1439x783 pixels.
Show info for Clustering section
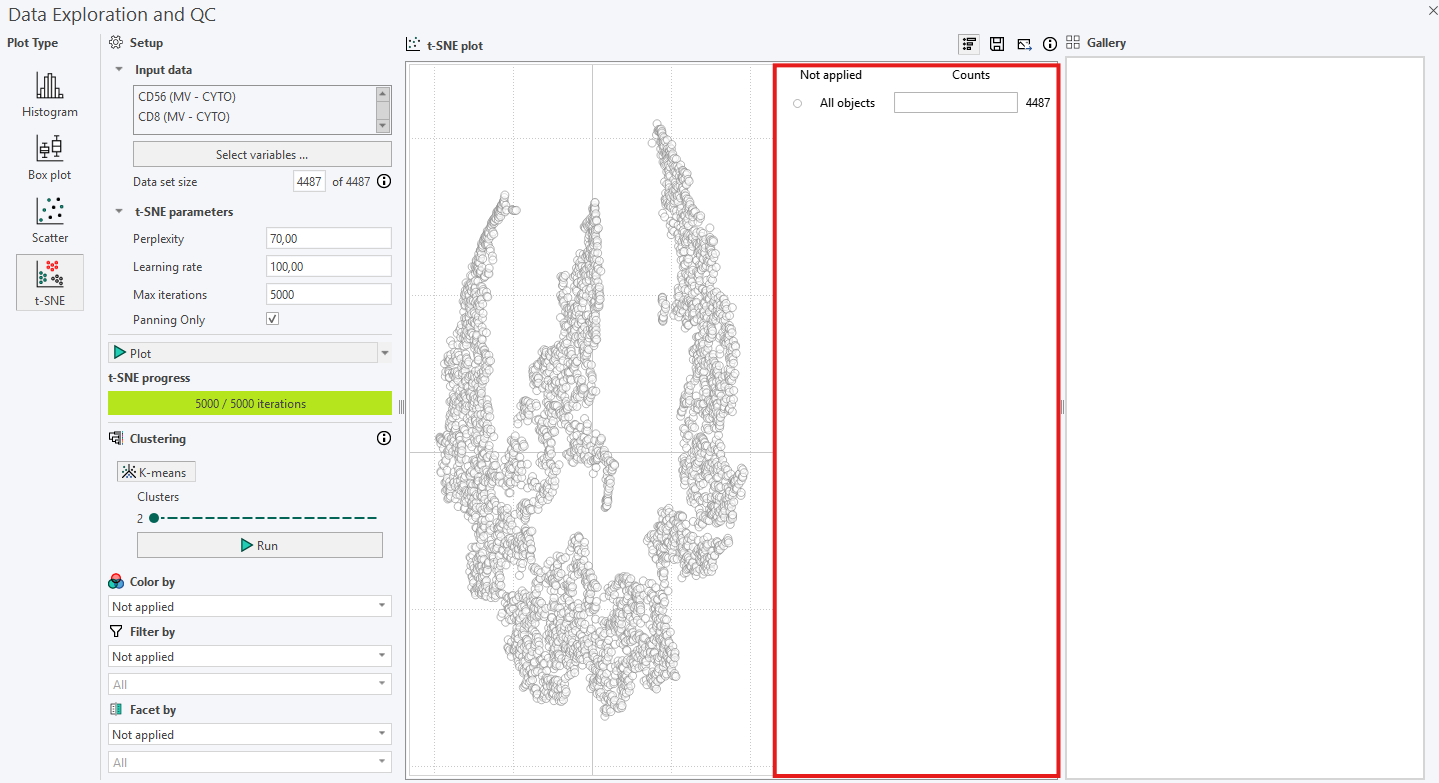pos(383,438)
